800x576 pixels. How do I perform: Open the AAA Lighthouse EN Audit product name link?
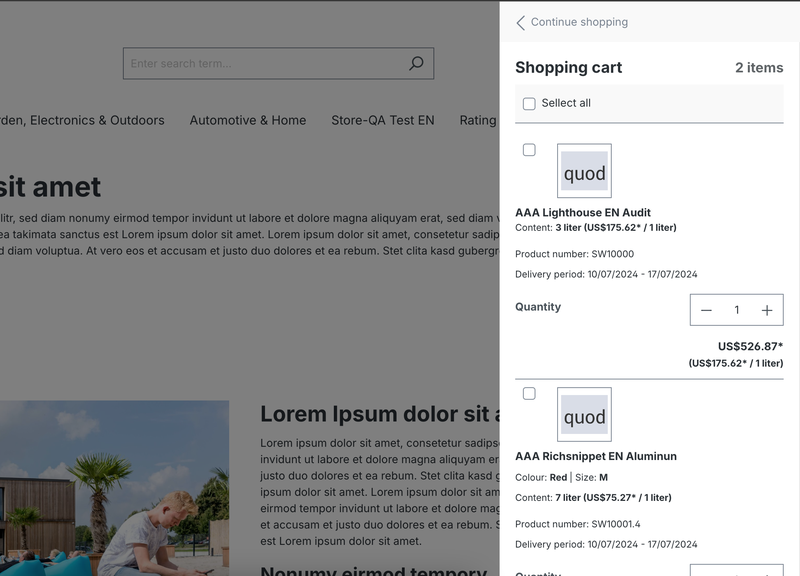coord(583,212)
